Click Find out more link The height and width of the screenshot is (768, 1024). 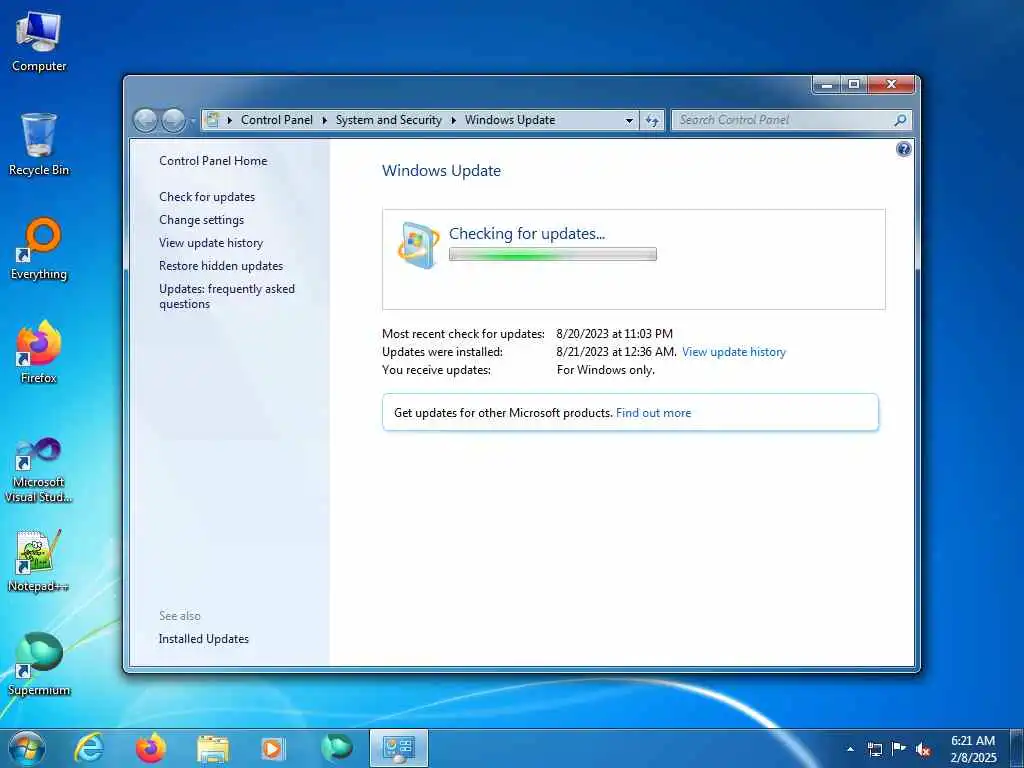click(x=653, y=413)
